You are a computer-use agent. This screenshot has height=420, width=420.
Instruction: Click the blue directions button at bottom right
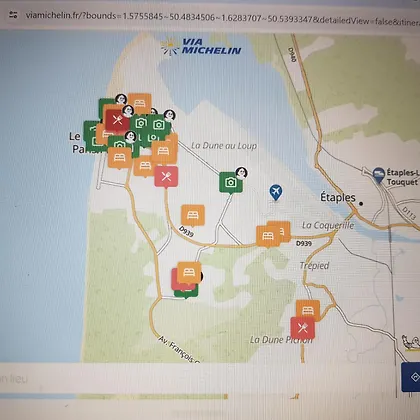411,377
